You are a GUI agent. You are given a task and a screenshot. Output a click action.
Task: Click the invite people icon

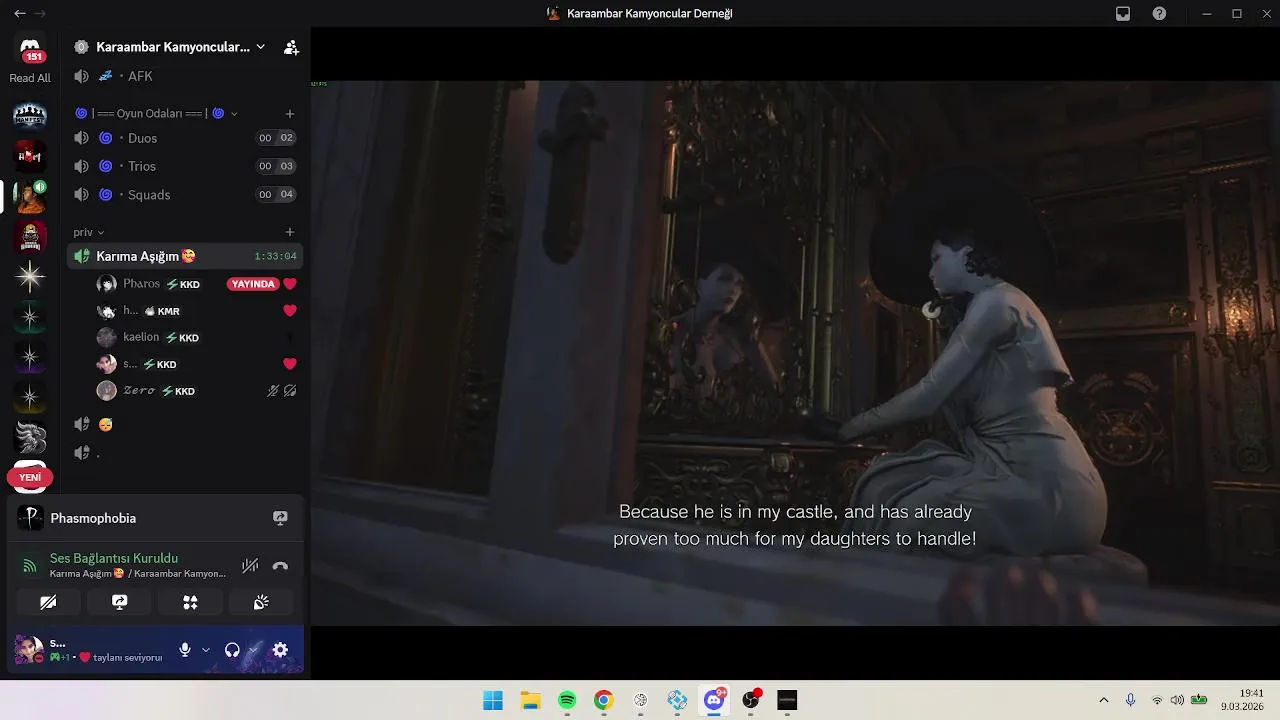click(x=291, y=47)
